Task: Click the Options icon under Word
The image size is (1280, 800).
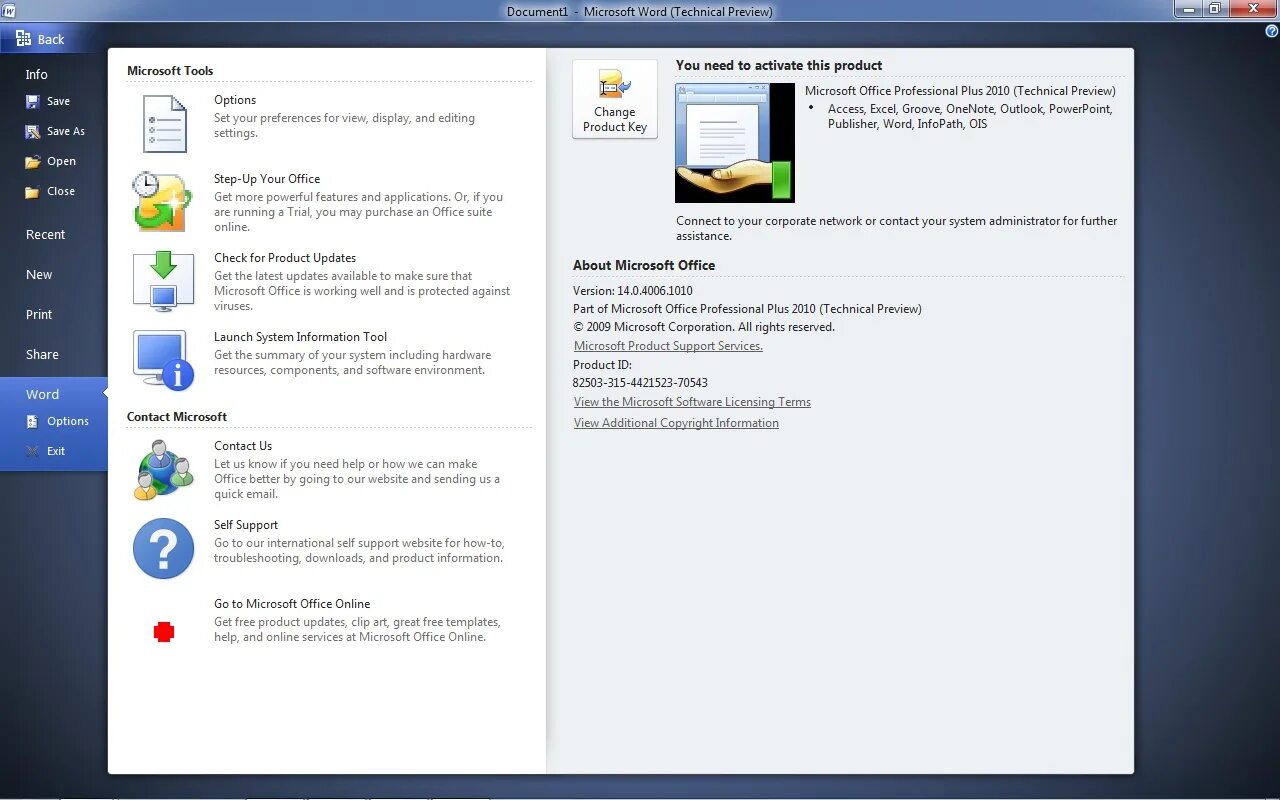Action: pos(33,421)
